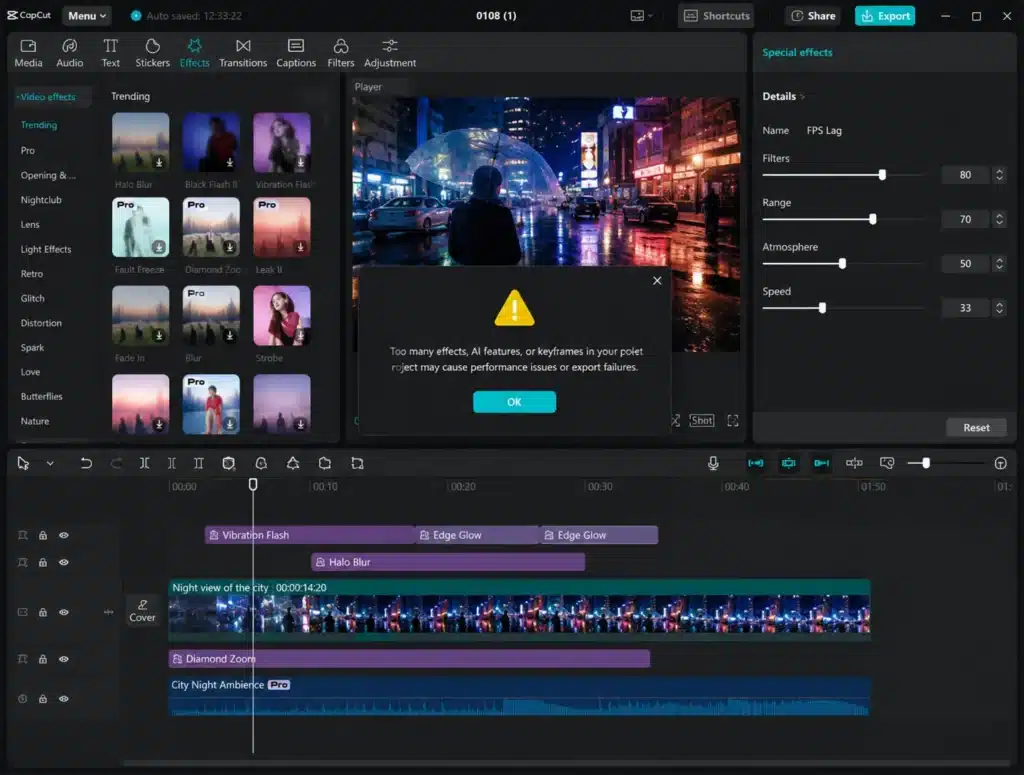Viewport: 1024px width, 775px height.
Task: Click the Split clip icon
Action: click(144, 464)
